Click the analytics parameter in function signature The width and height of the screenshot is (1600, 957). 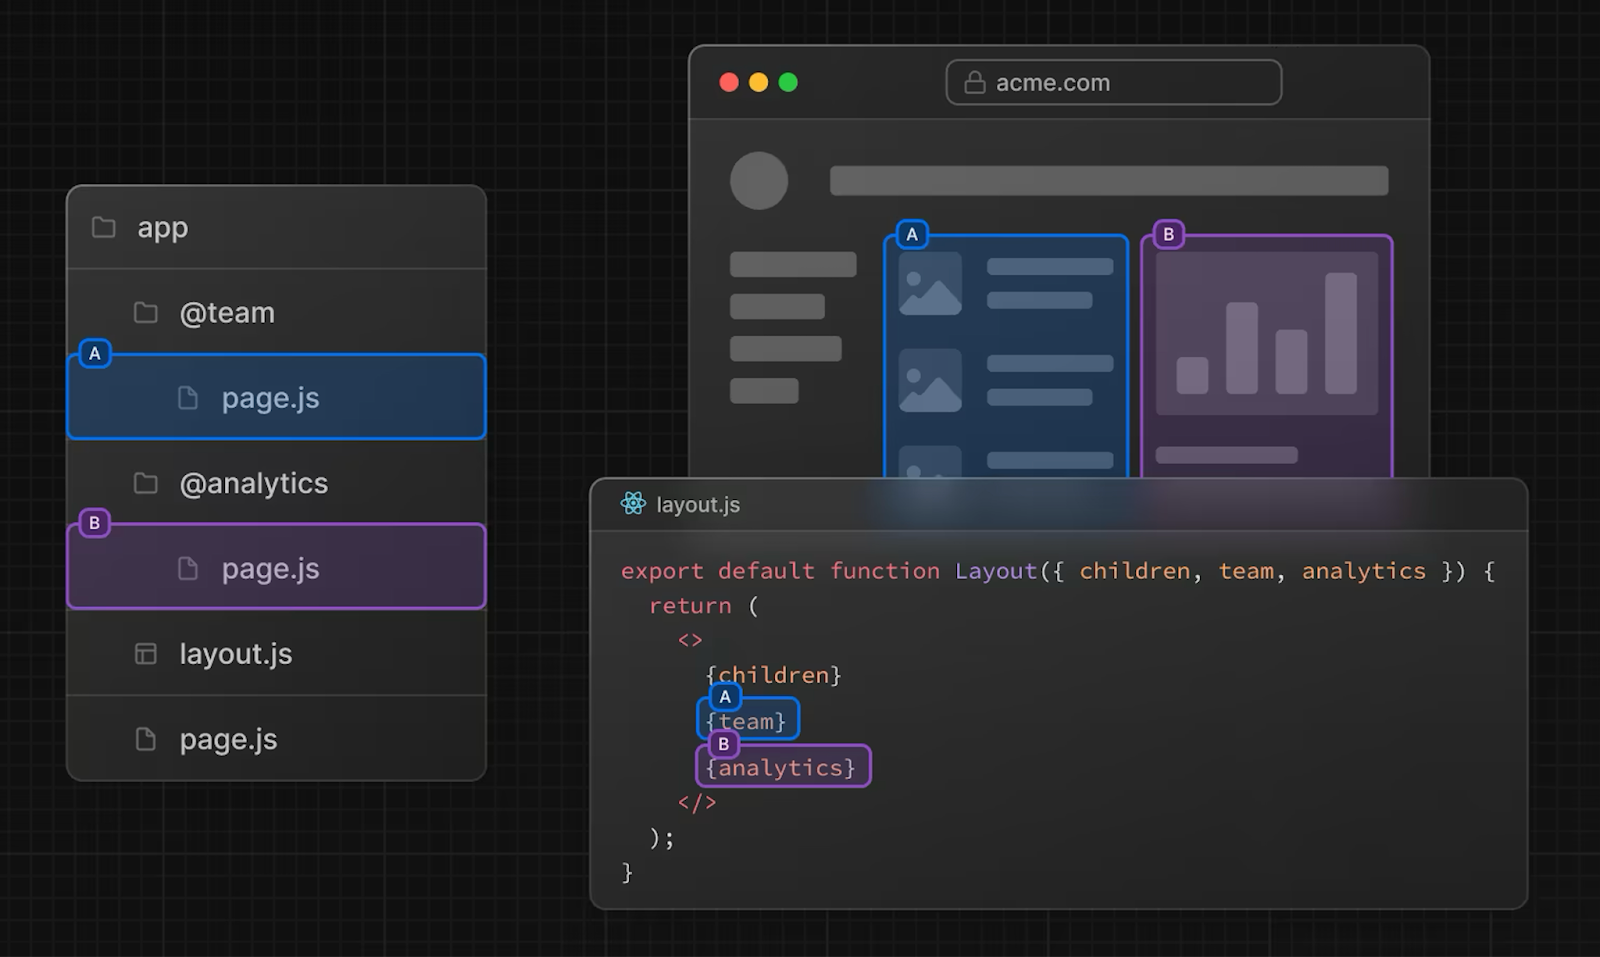[x=1364, y=571]
